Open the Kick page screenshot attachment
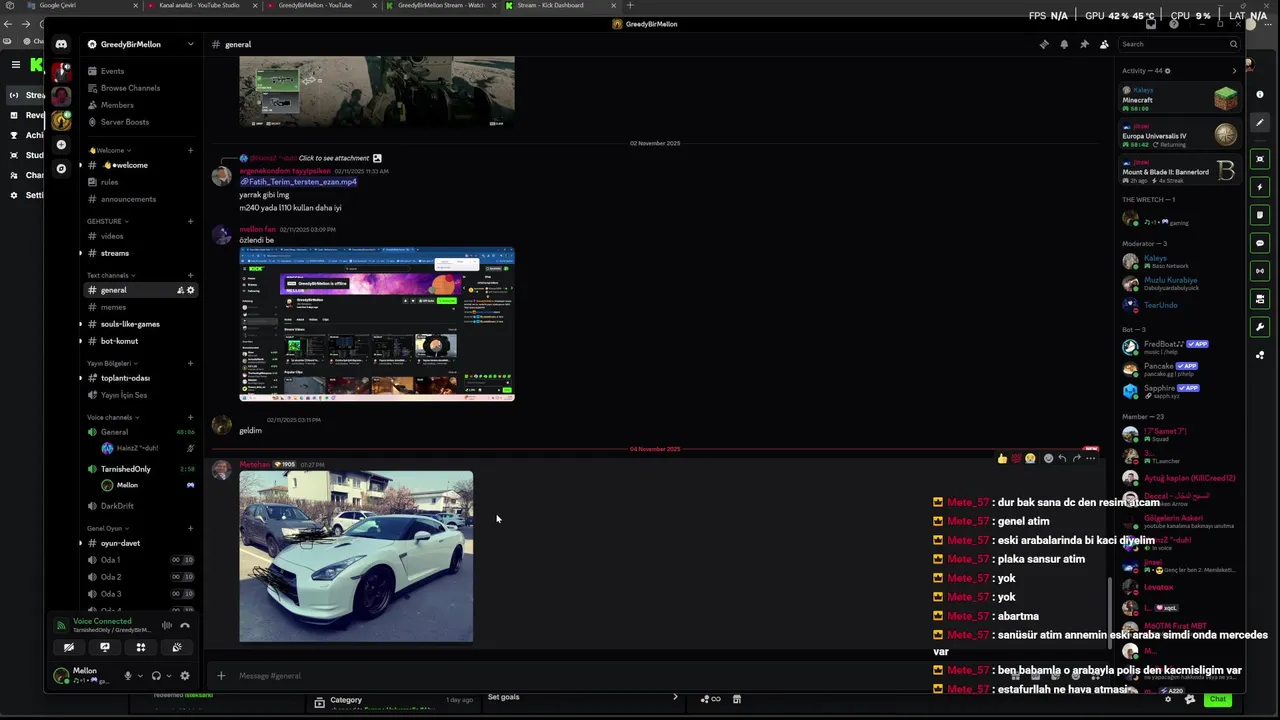The width and height of the screenshot is (1280, 720). pyautogui.click(x=377, y=324)
